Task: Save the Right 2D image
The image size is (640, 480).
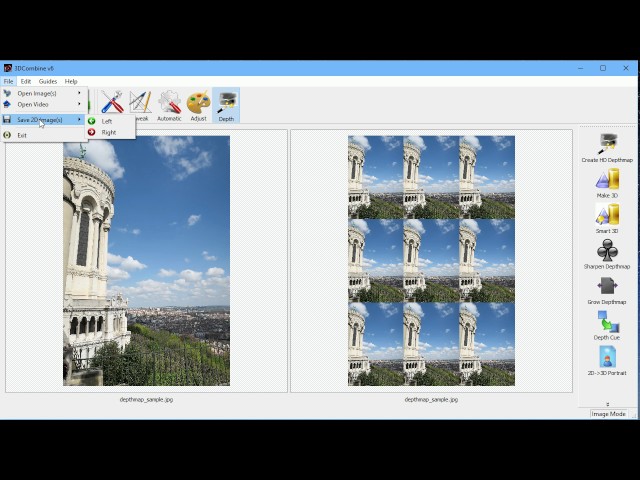Action: 110,132
